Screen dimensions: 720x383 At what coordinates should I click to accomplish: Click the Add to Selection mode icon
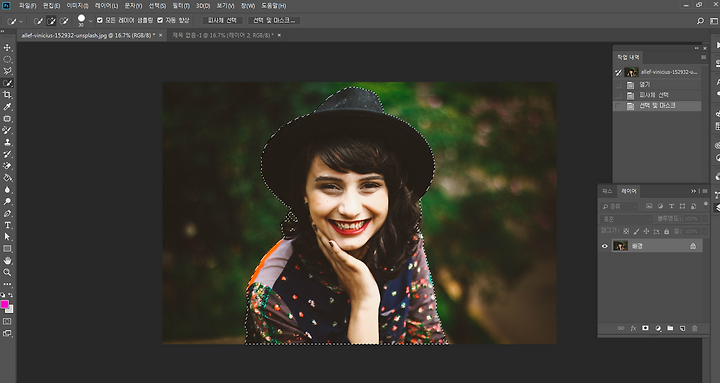[x=51, y=21]
